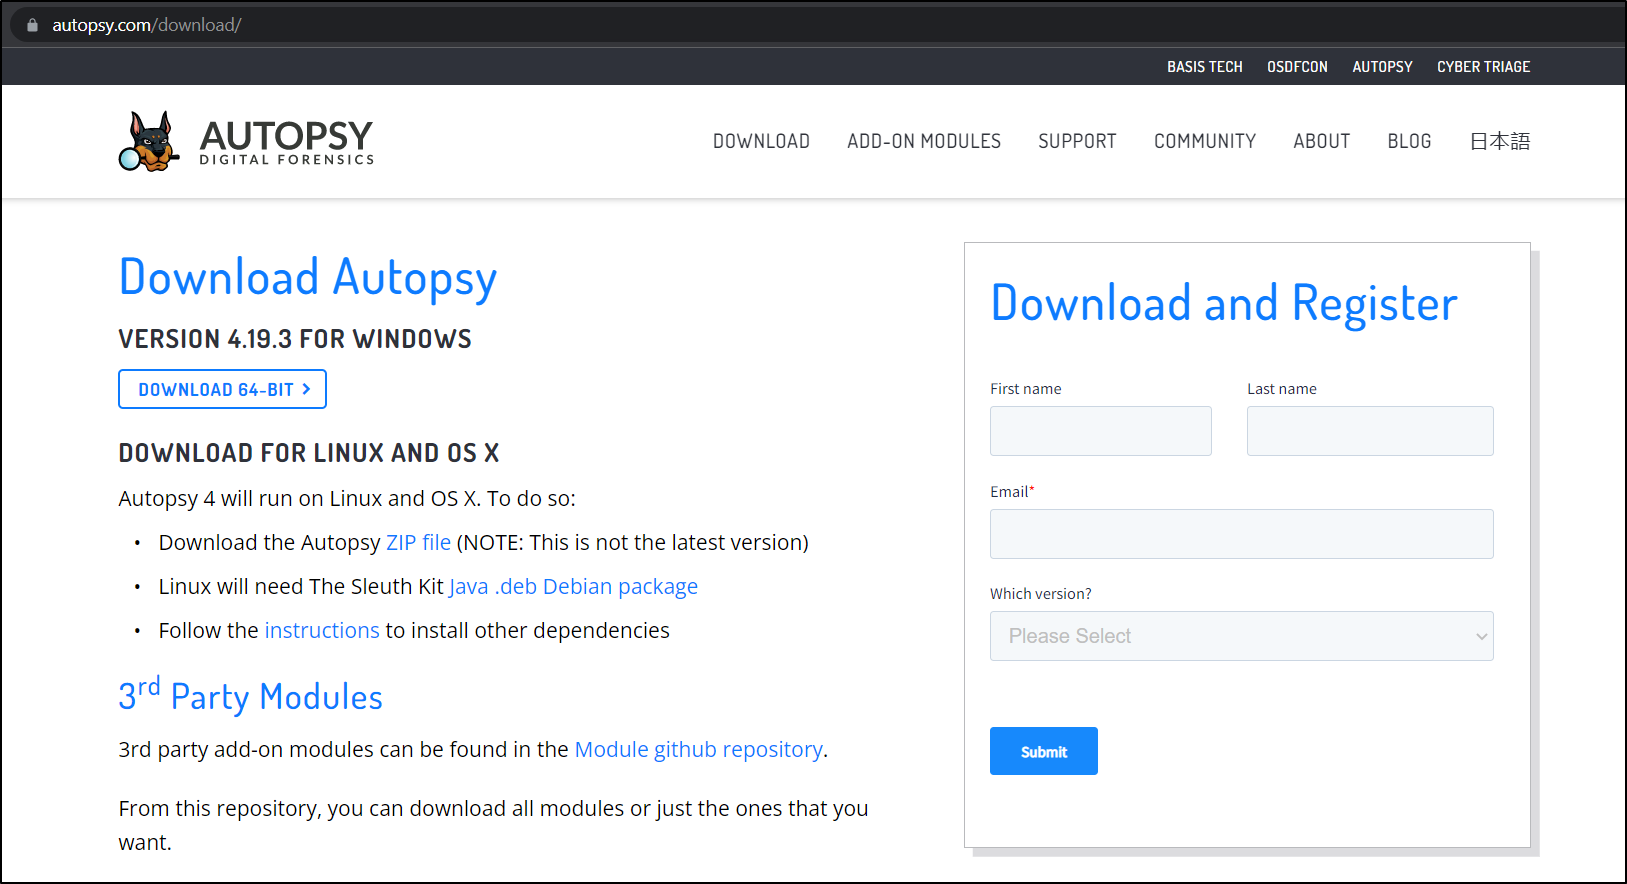This screenshot has width=1627, height=884.
Task: Open the Module github repository link
Action: pos(699,749)
